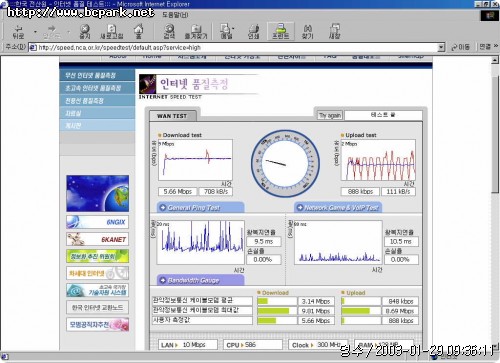This screenshot has width=500, height=363.
Task: Click the Back arrow toolbar icon
Action: pyautogui.click(x=18, y=31)
